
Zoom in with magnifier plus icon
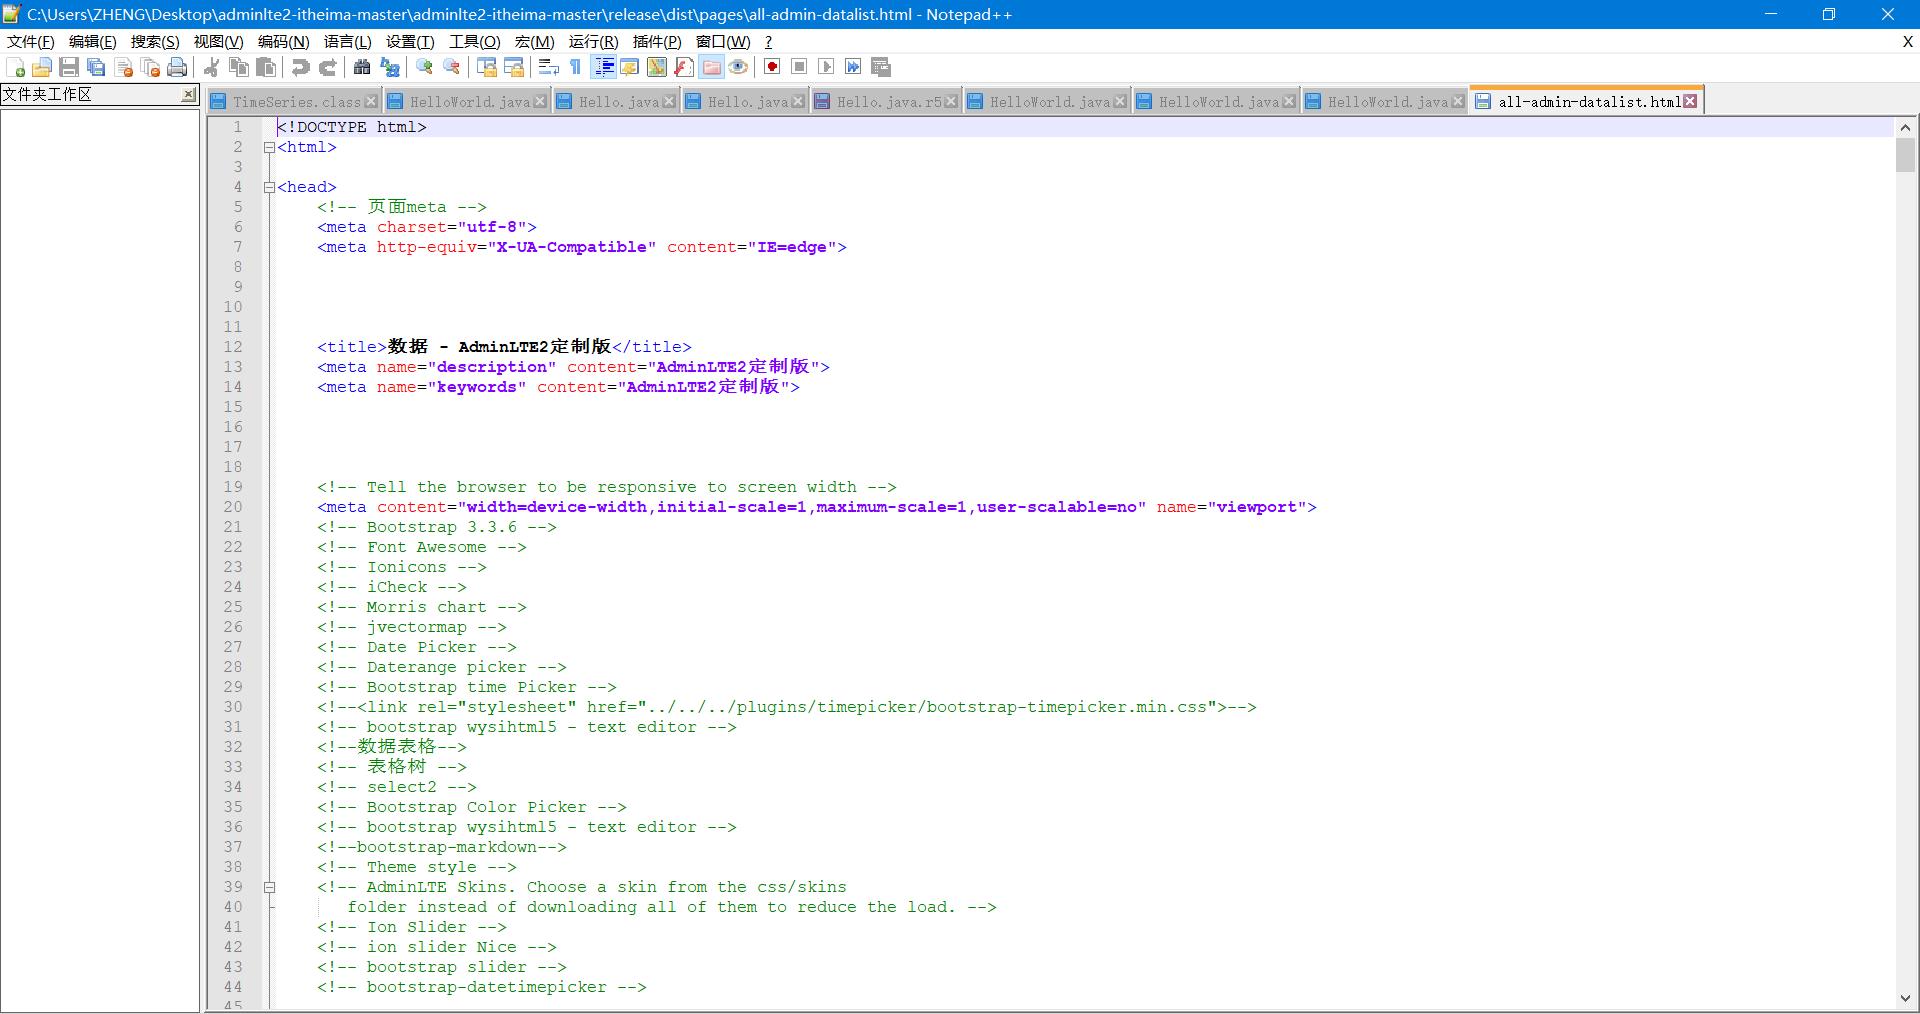(425, 67)
